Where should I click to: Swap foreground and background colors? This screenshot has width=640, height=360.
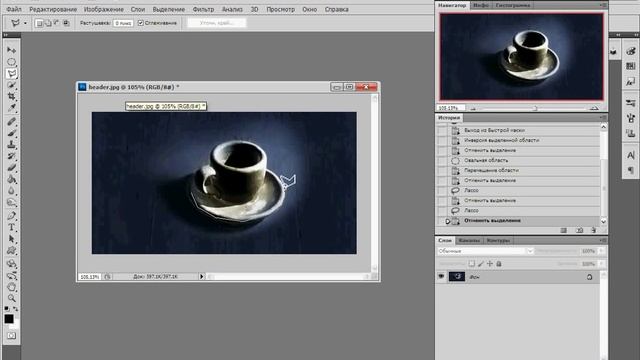[x=16, y=309]
